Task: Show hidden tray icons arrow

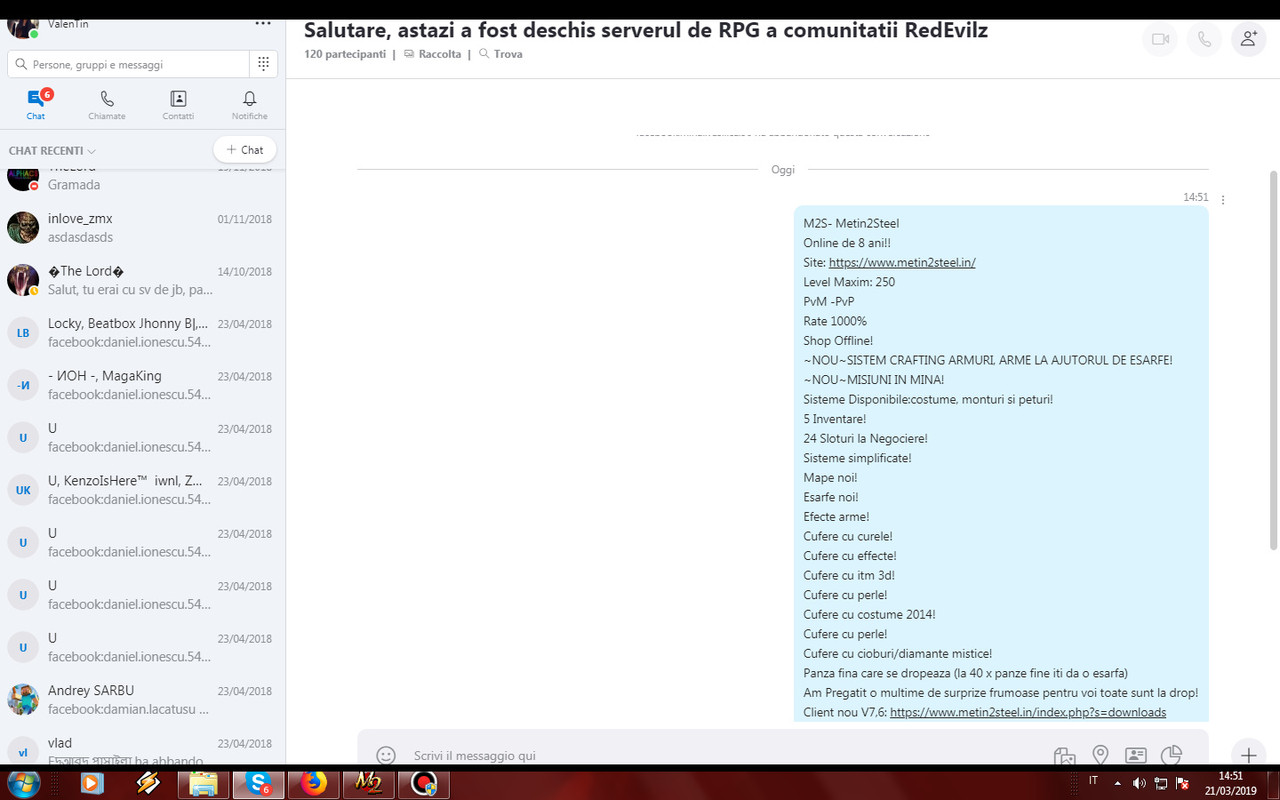Action: (x=1117, y=783)
